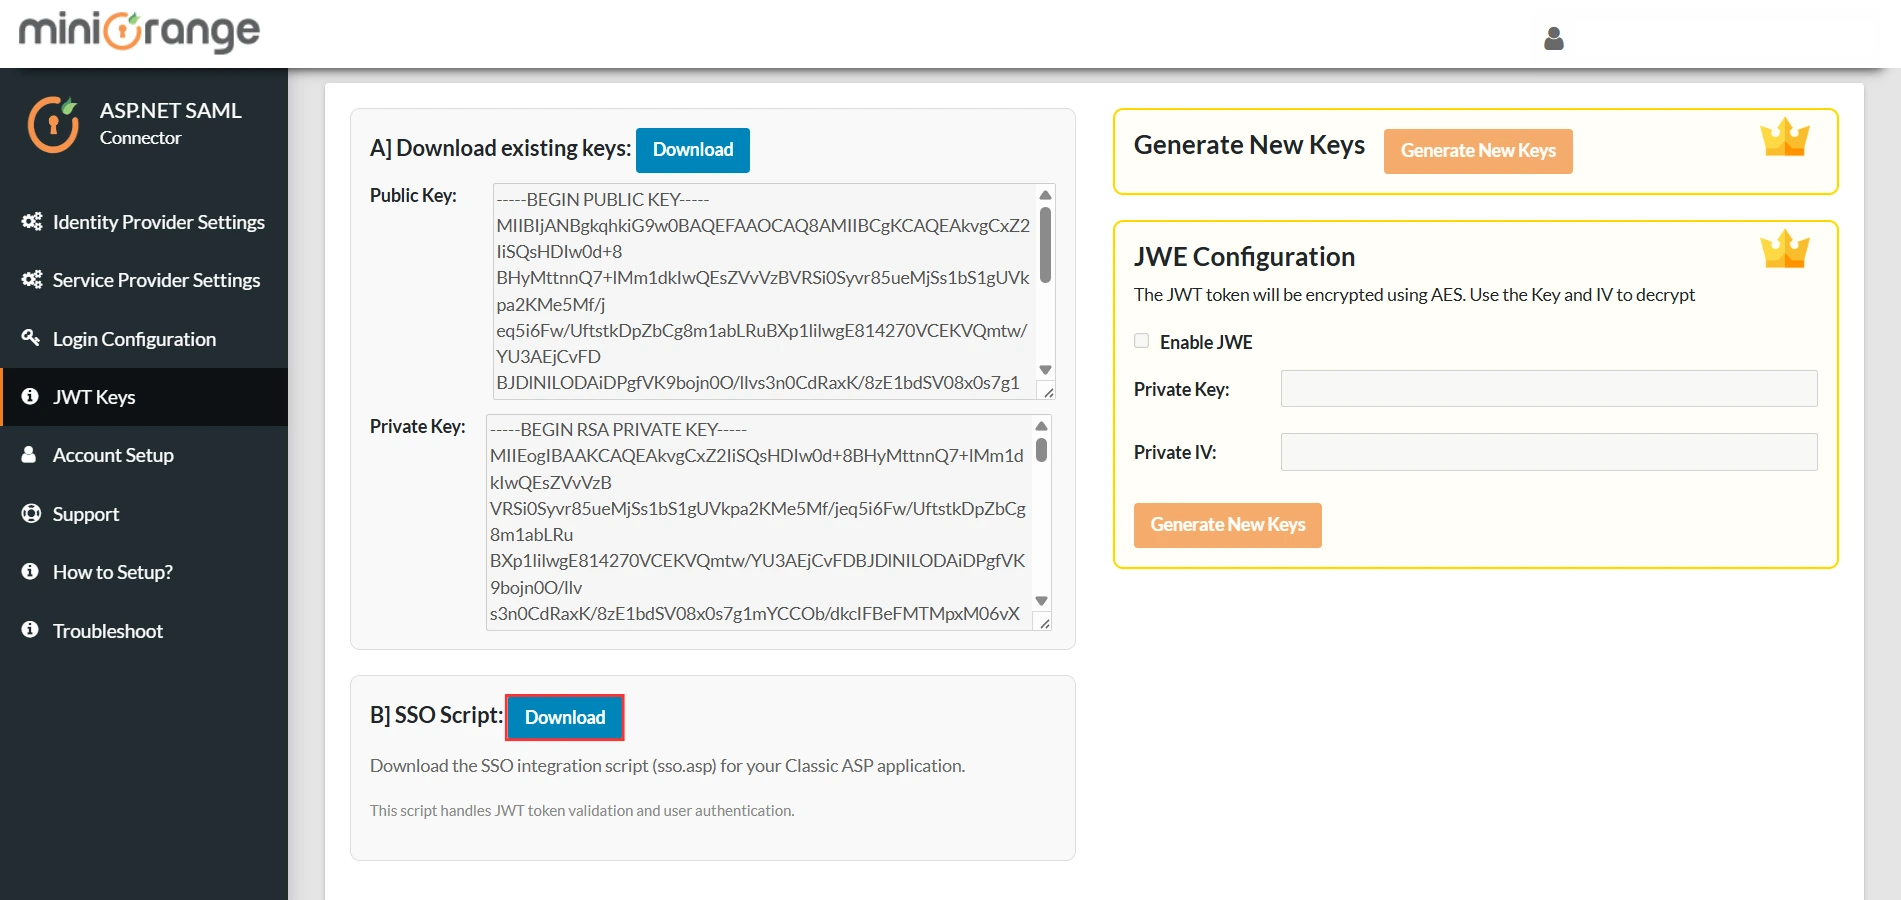Open Service Provider Settings menu item

144,280
